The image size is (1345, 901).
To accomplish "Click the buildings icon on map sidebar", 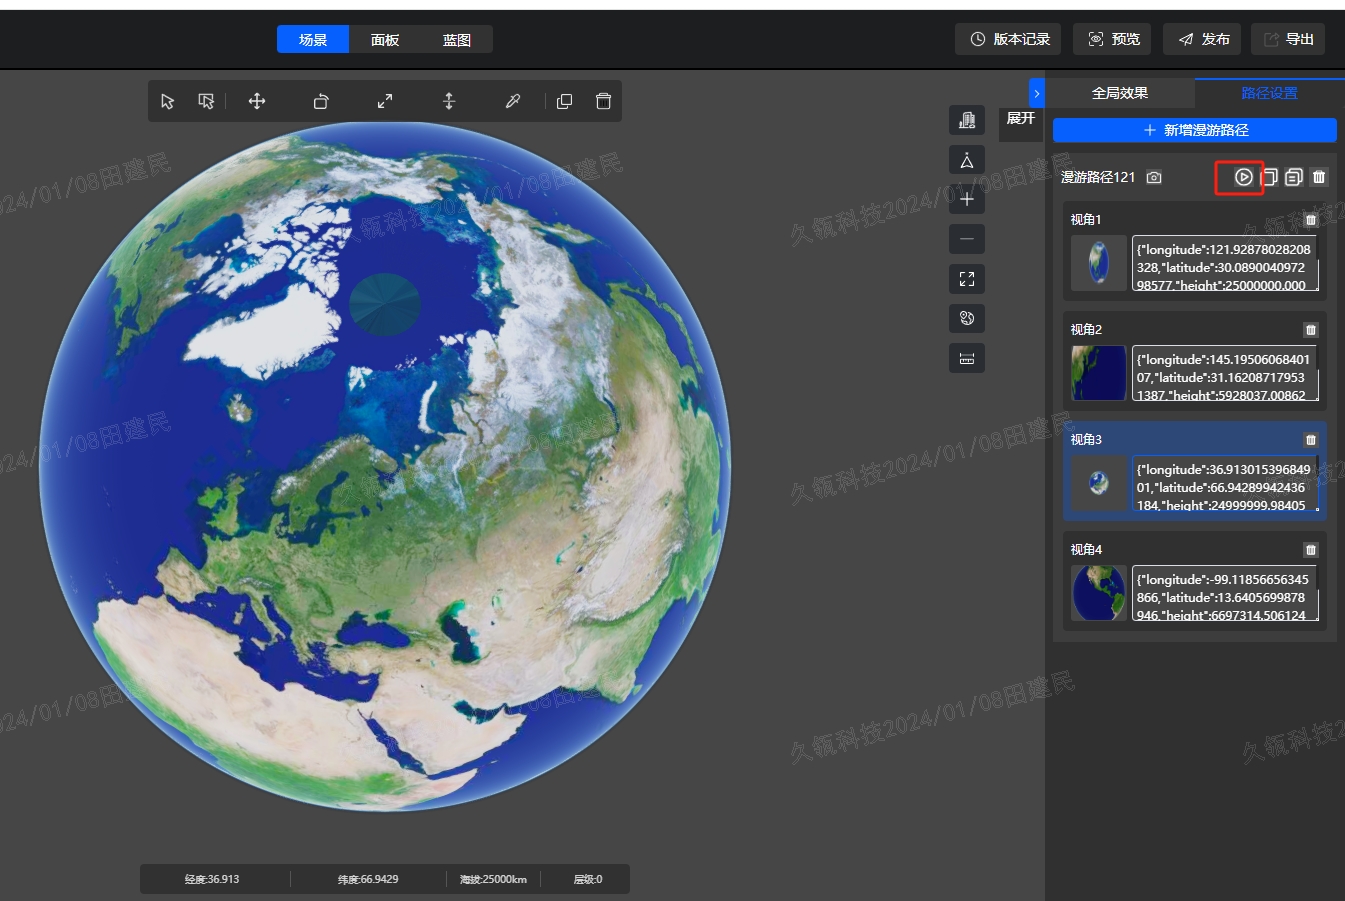I will click(x=967, y=120).
